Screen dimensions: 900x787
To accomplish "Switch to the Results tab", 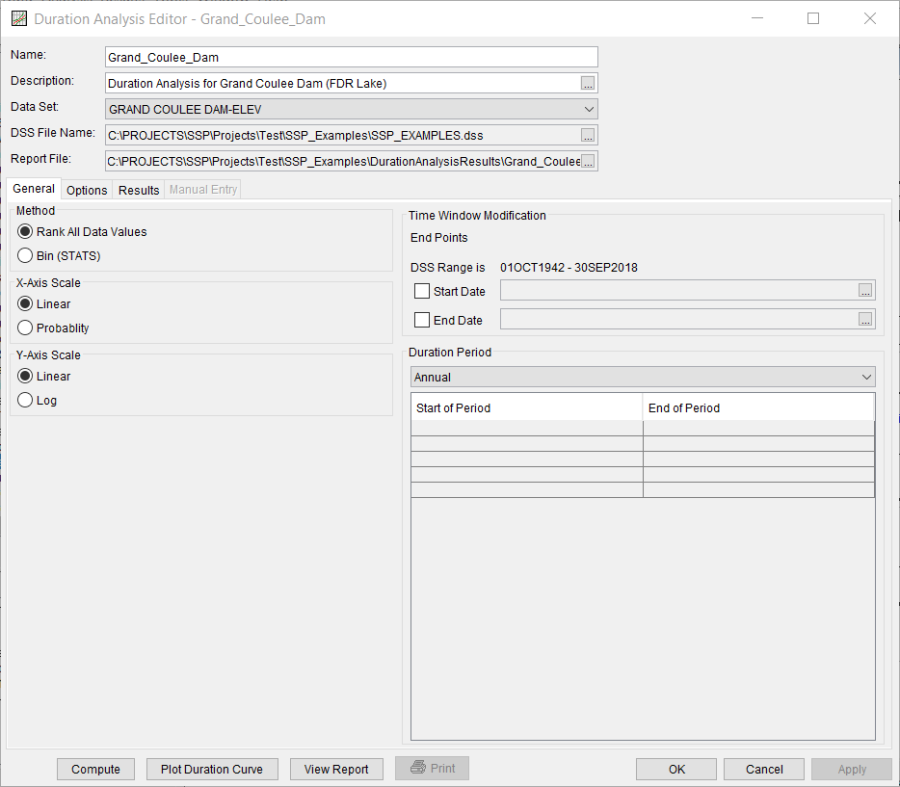I will (138, 189).
